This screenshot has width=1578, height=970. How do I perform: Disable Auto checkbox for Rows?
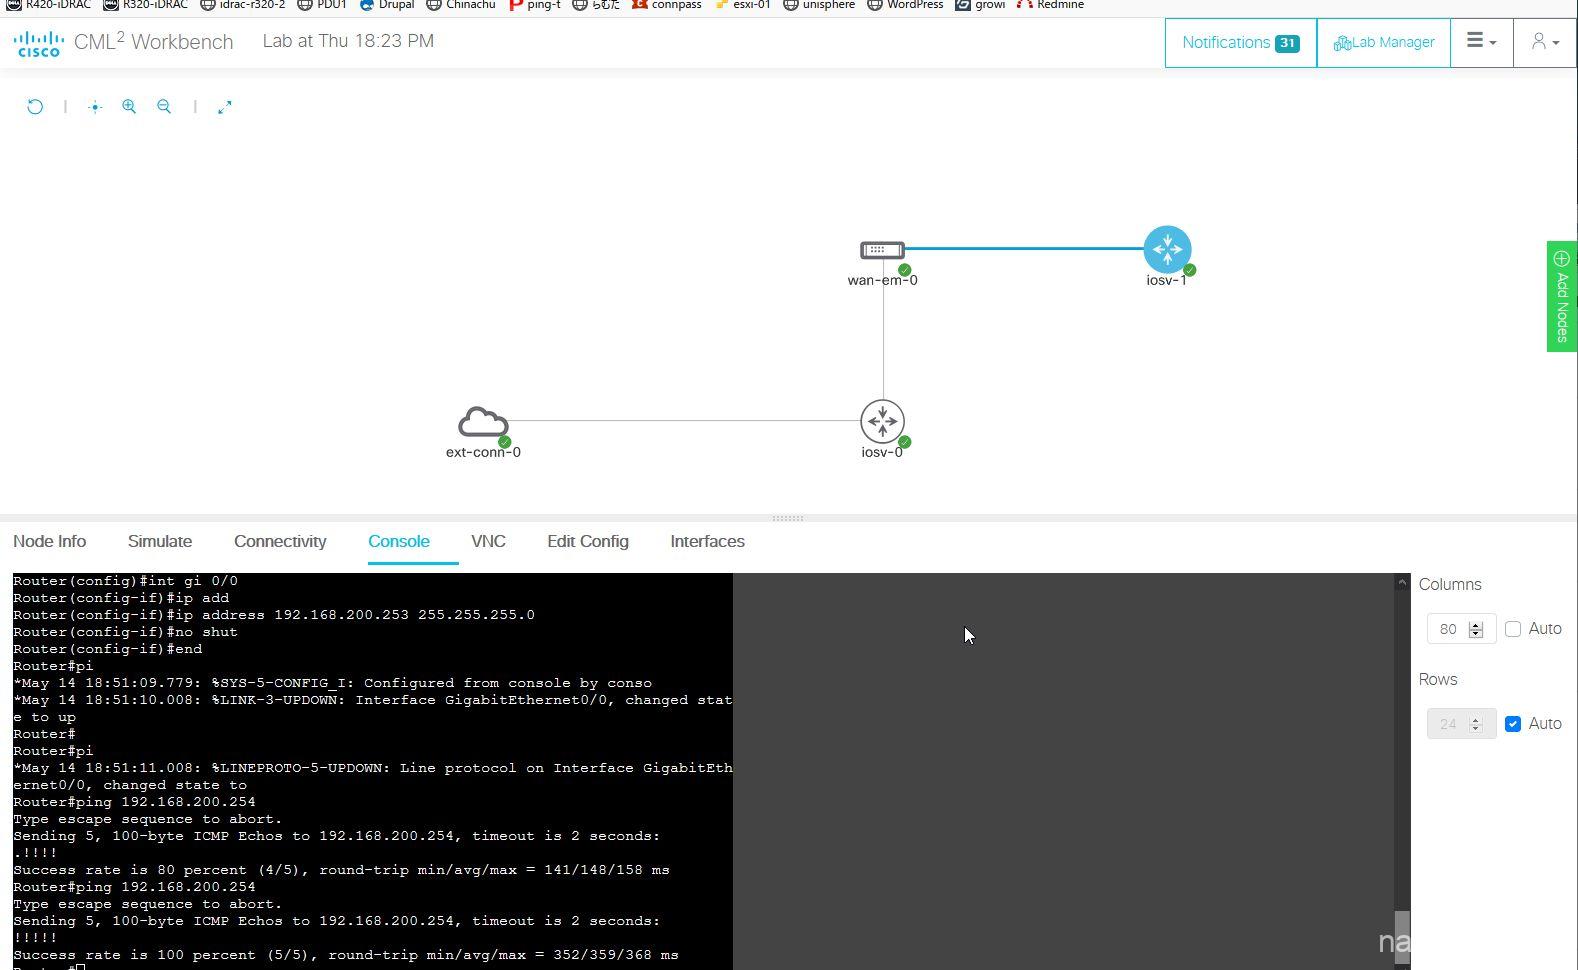point(1513,724)
